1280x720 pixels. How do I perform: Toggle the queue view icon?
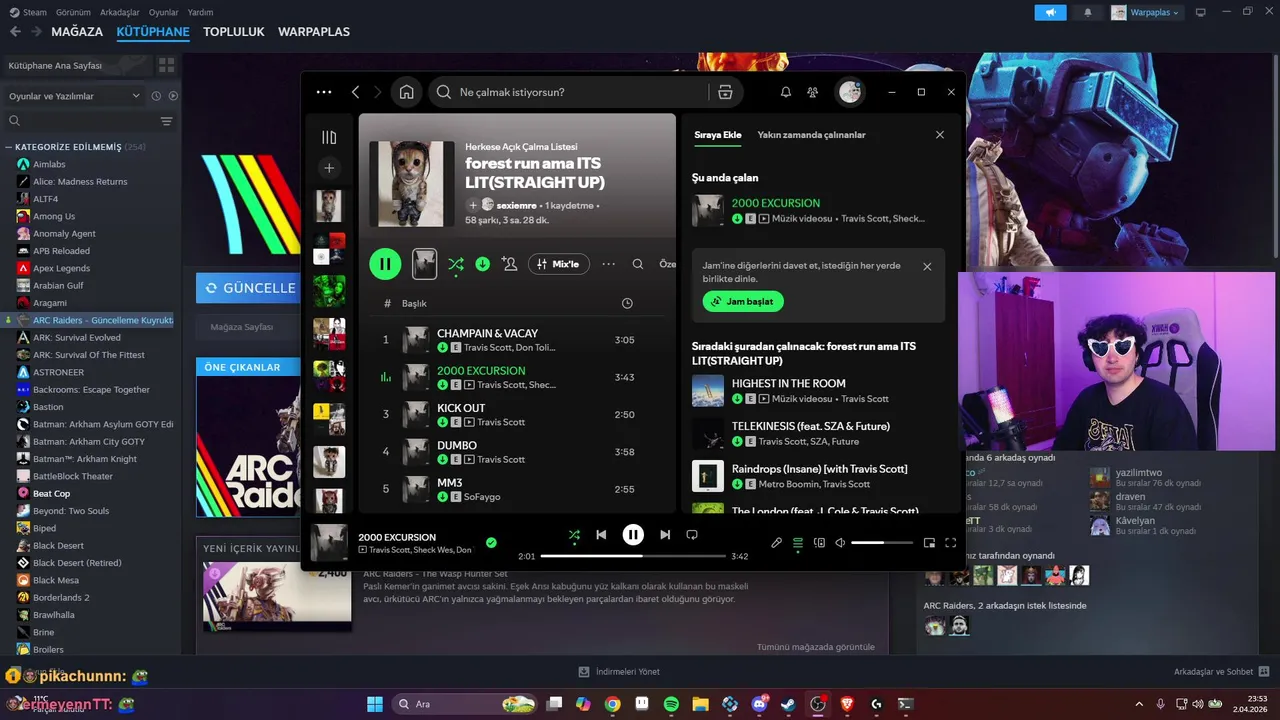[x=798, y=543]
